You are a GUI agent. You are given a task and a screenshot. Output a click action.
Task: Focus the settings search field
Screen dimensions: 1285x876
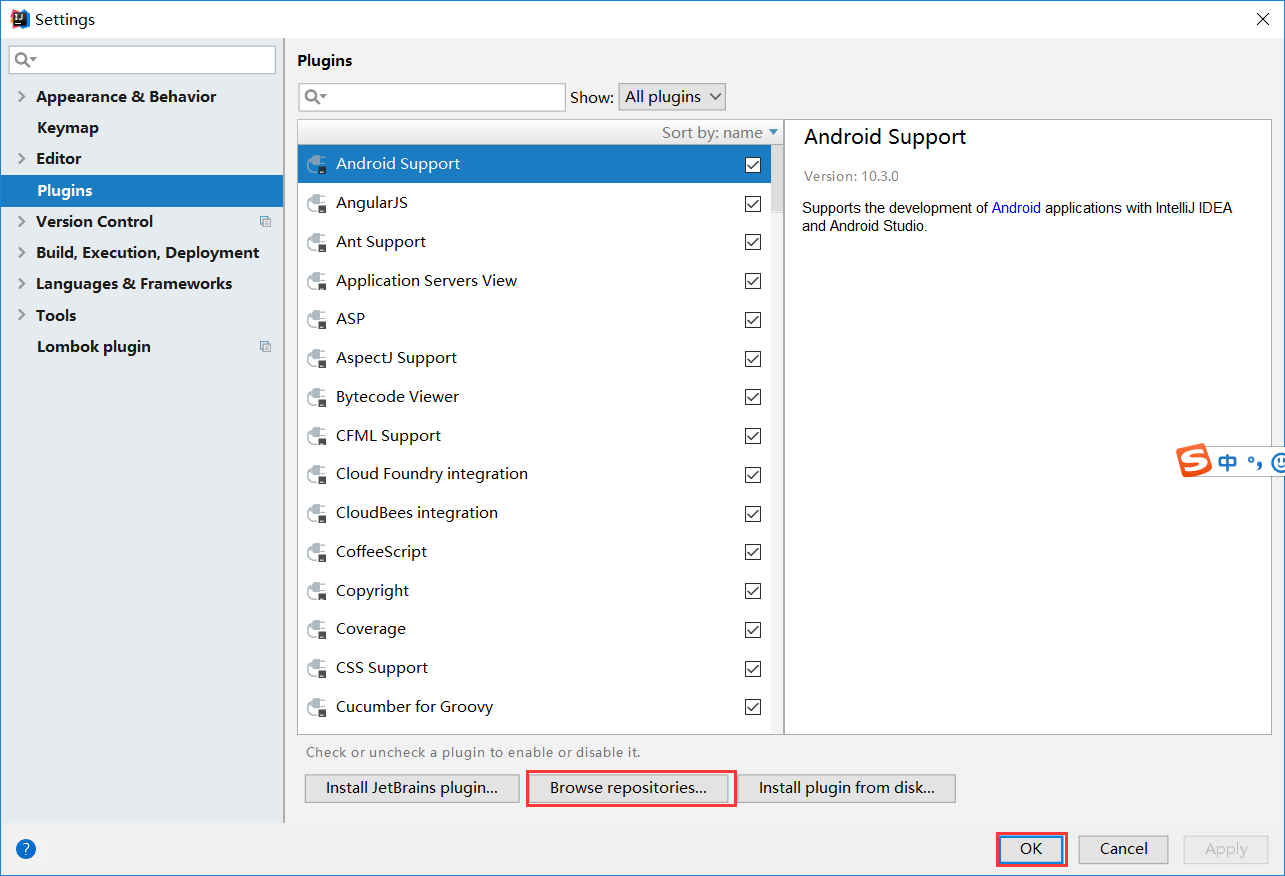click(x=142, y=60)
